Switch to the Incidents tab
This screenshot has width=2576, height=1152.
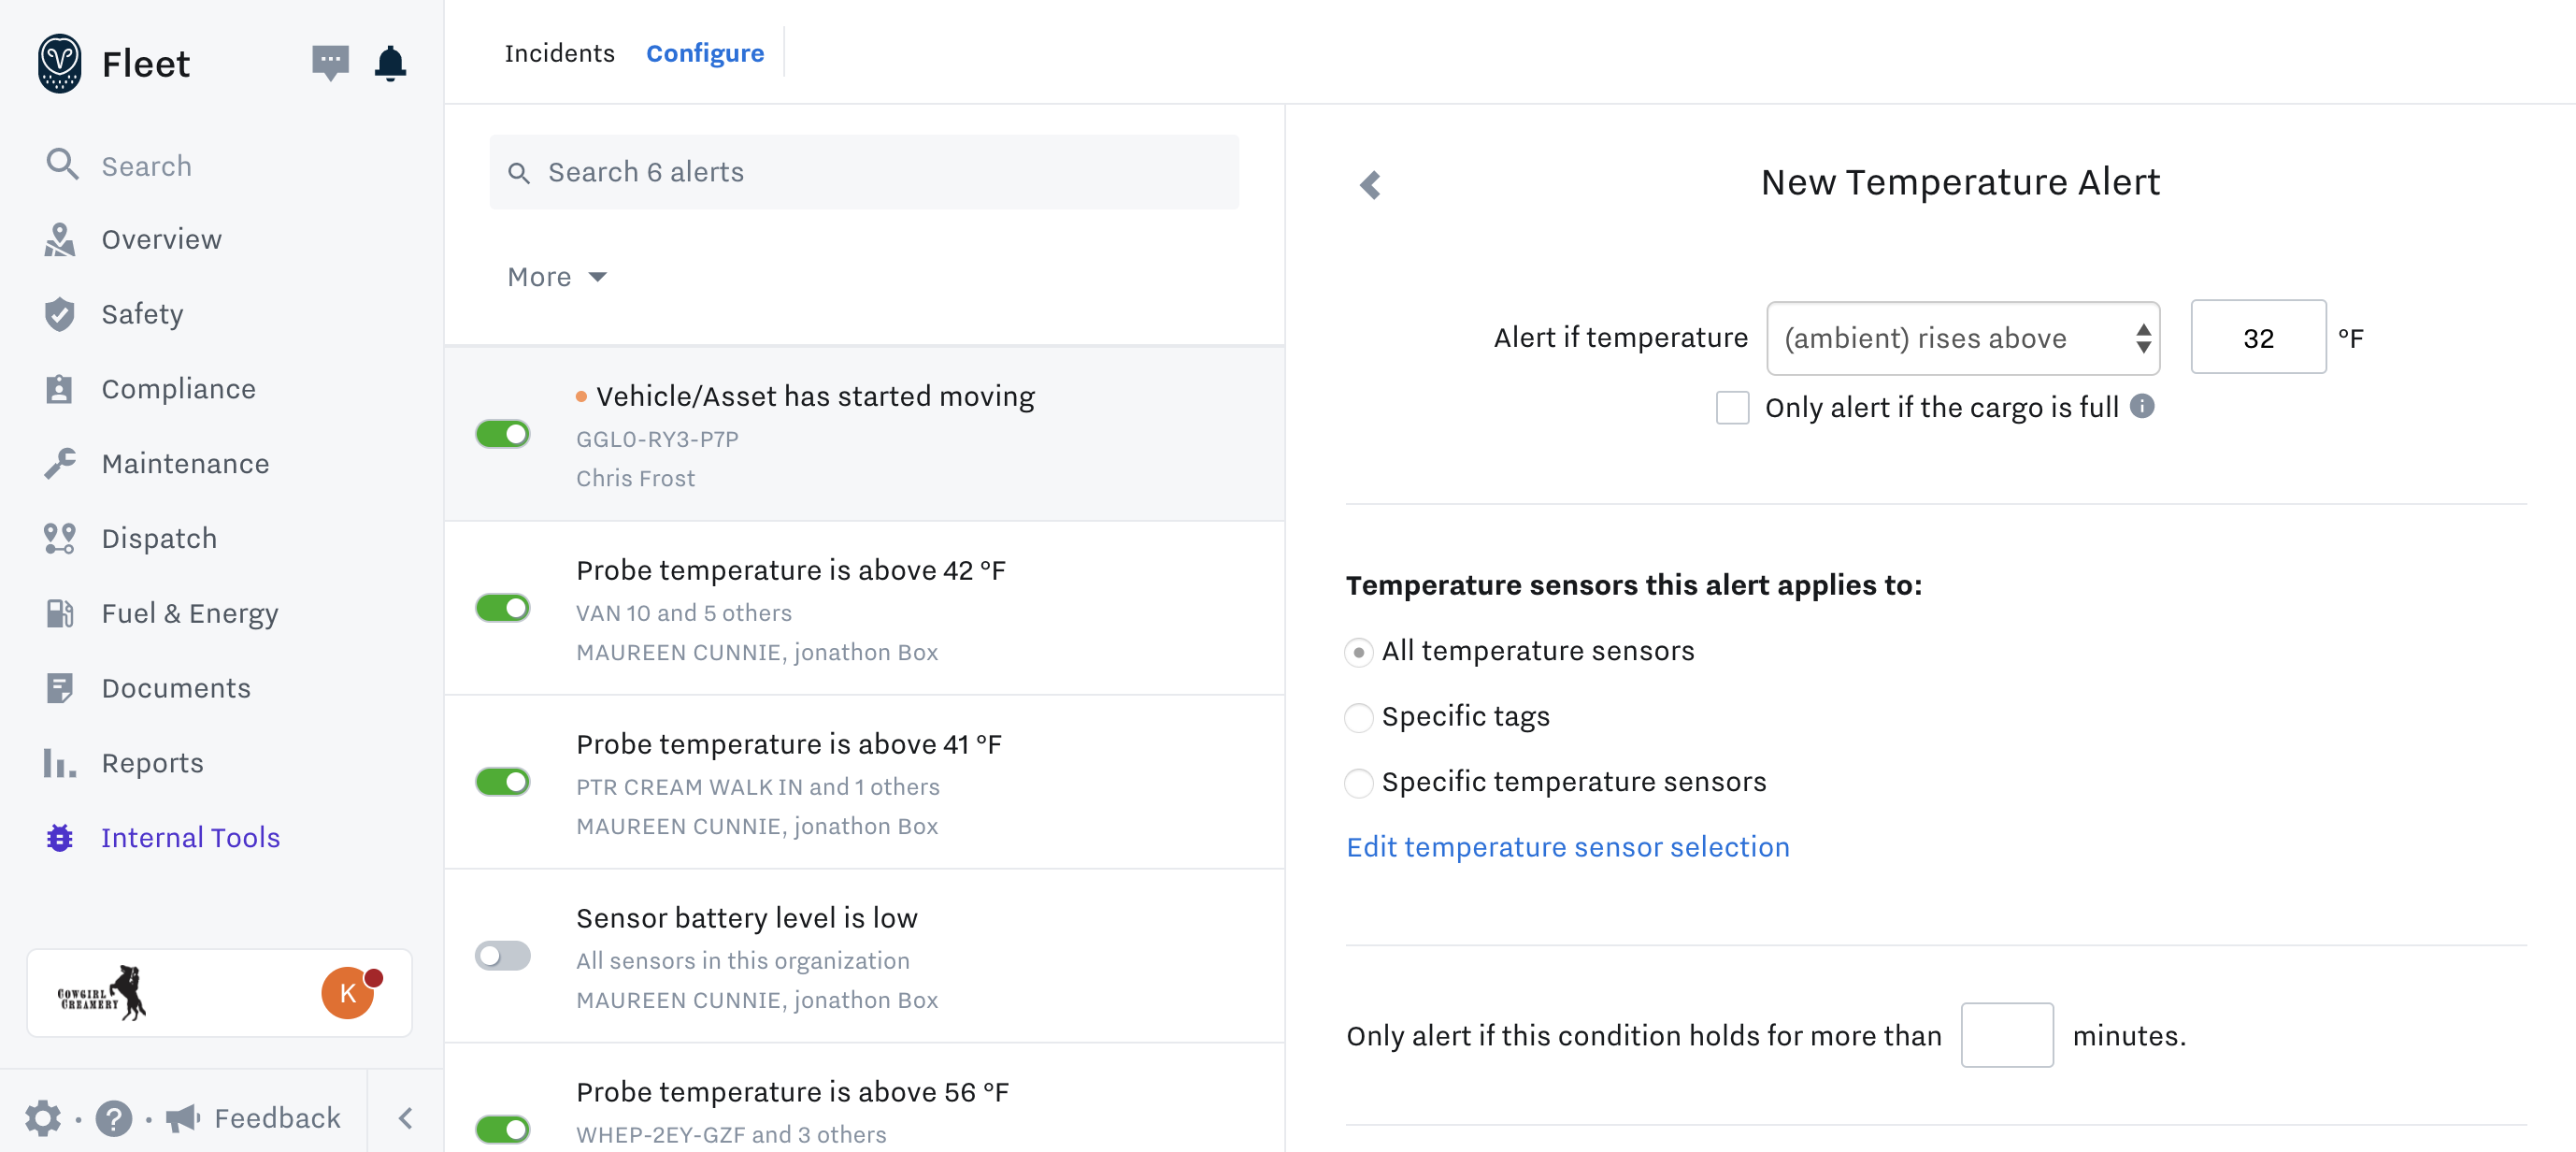coord(559,53)
